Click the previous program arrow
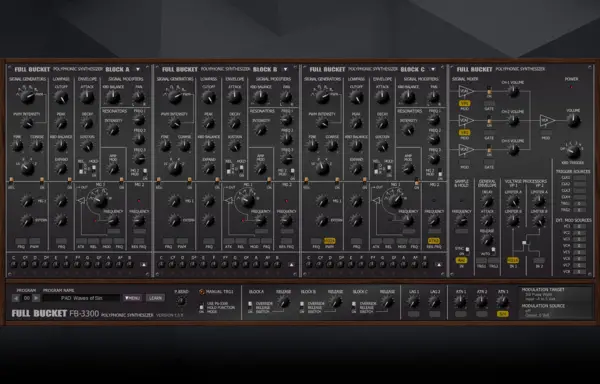The image size is (600, 384). click(16, 298)
